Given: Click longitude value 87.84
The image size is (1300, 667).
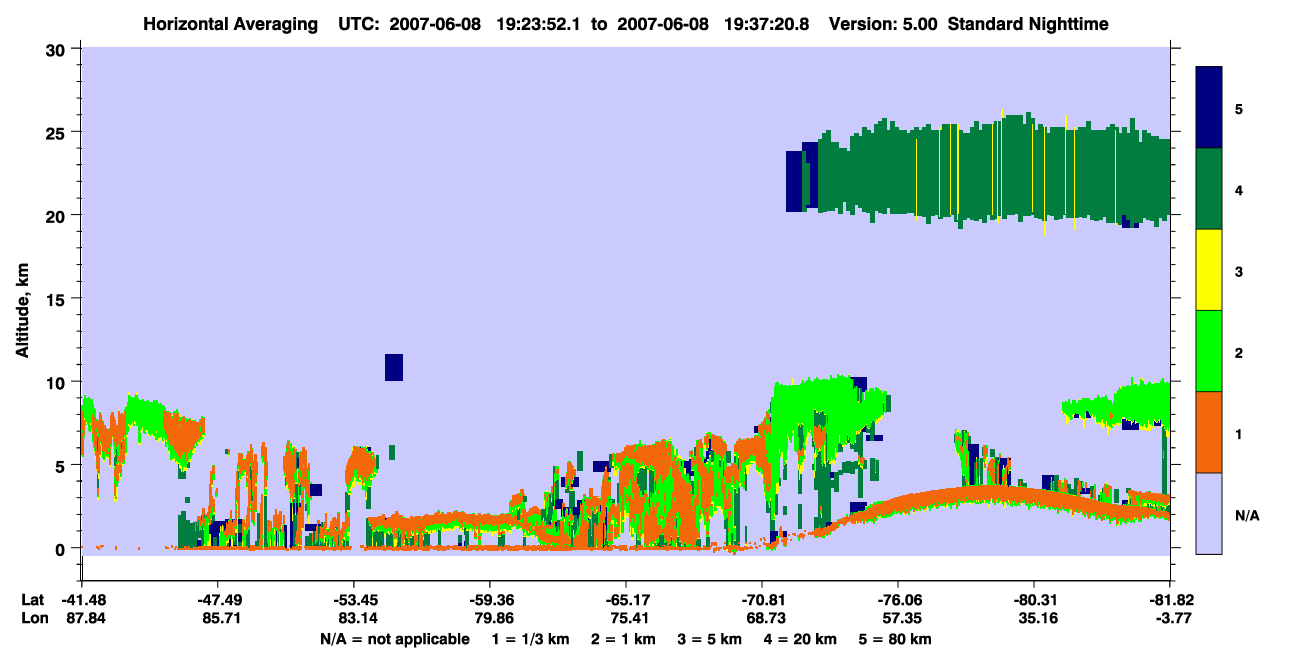Looking at the screenshot, I should click(x=85, y=618).
